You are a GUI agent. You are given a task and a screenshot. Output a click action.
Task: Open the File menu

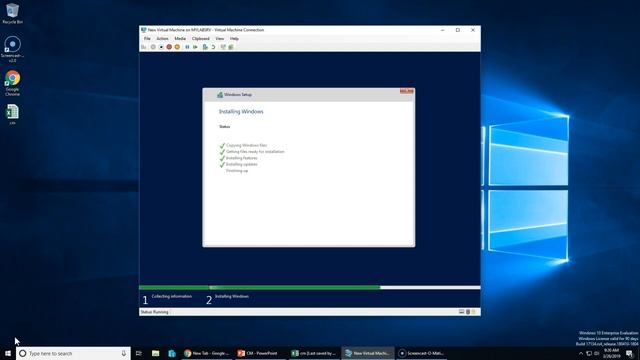pos(147,38)
